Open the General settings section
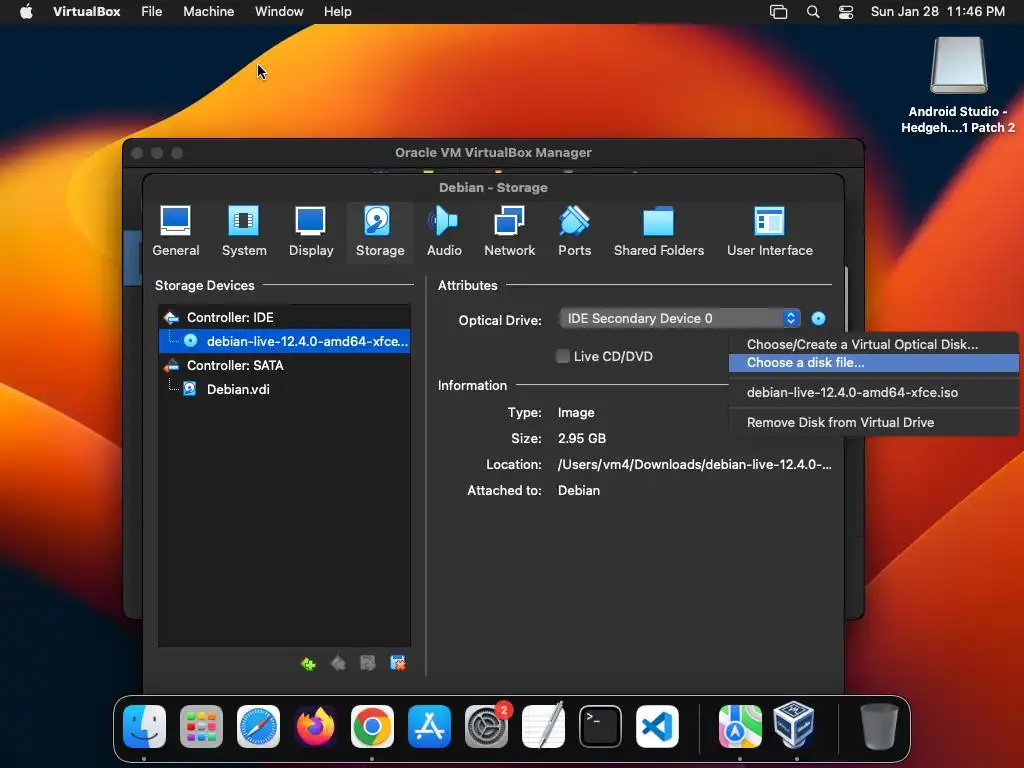This screenshot has width=1024, height=768. click(x=176, y=231)
